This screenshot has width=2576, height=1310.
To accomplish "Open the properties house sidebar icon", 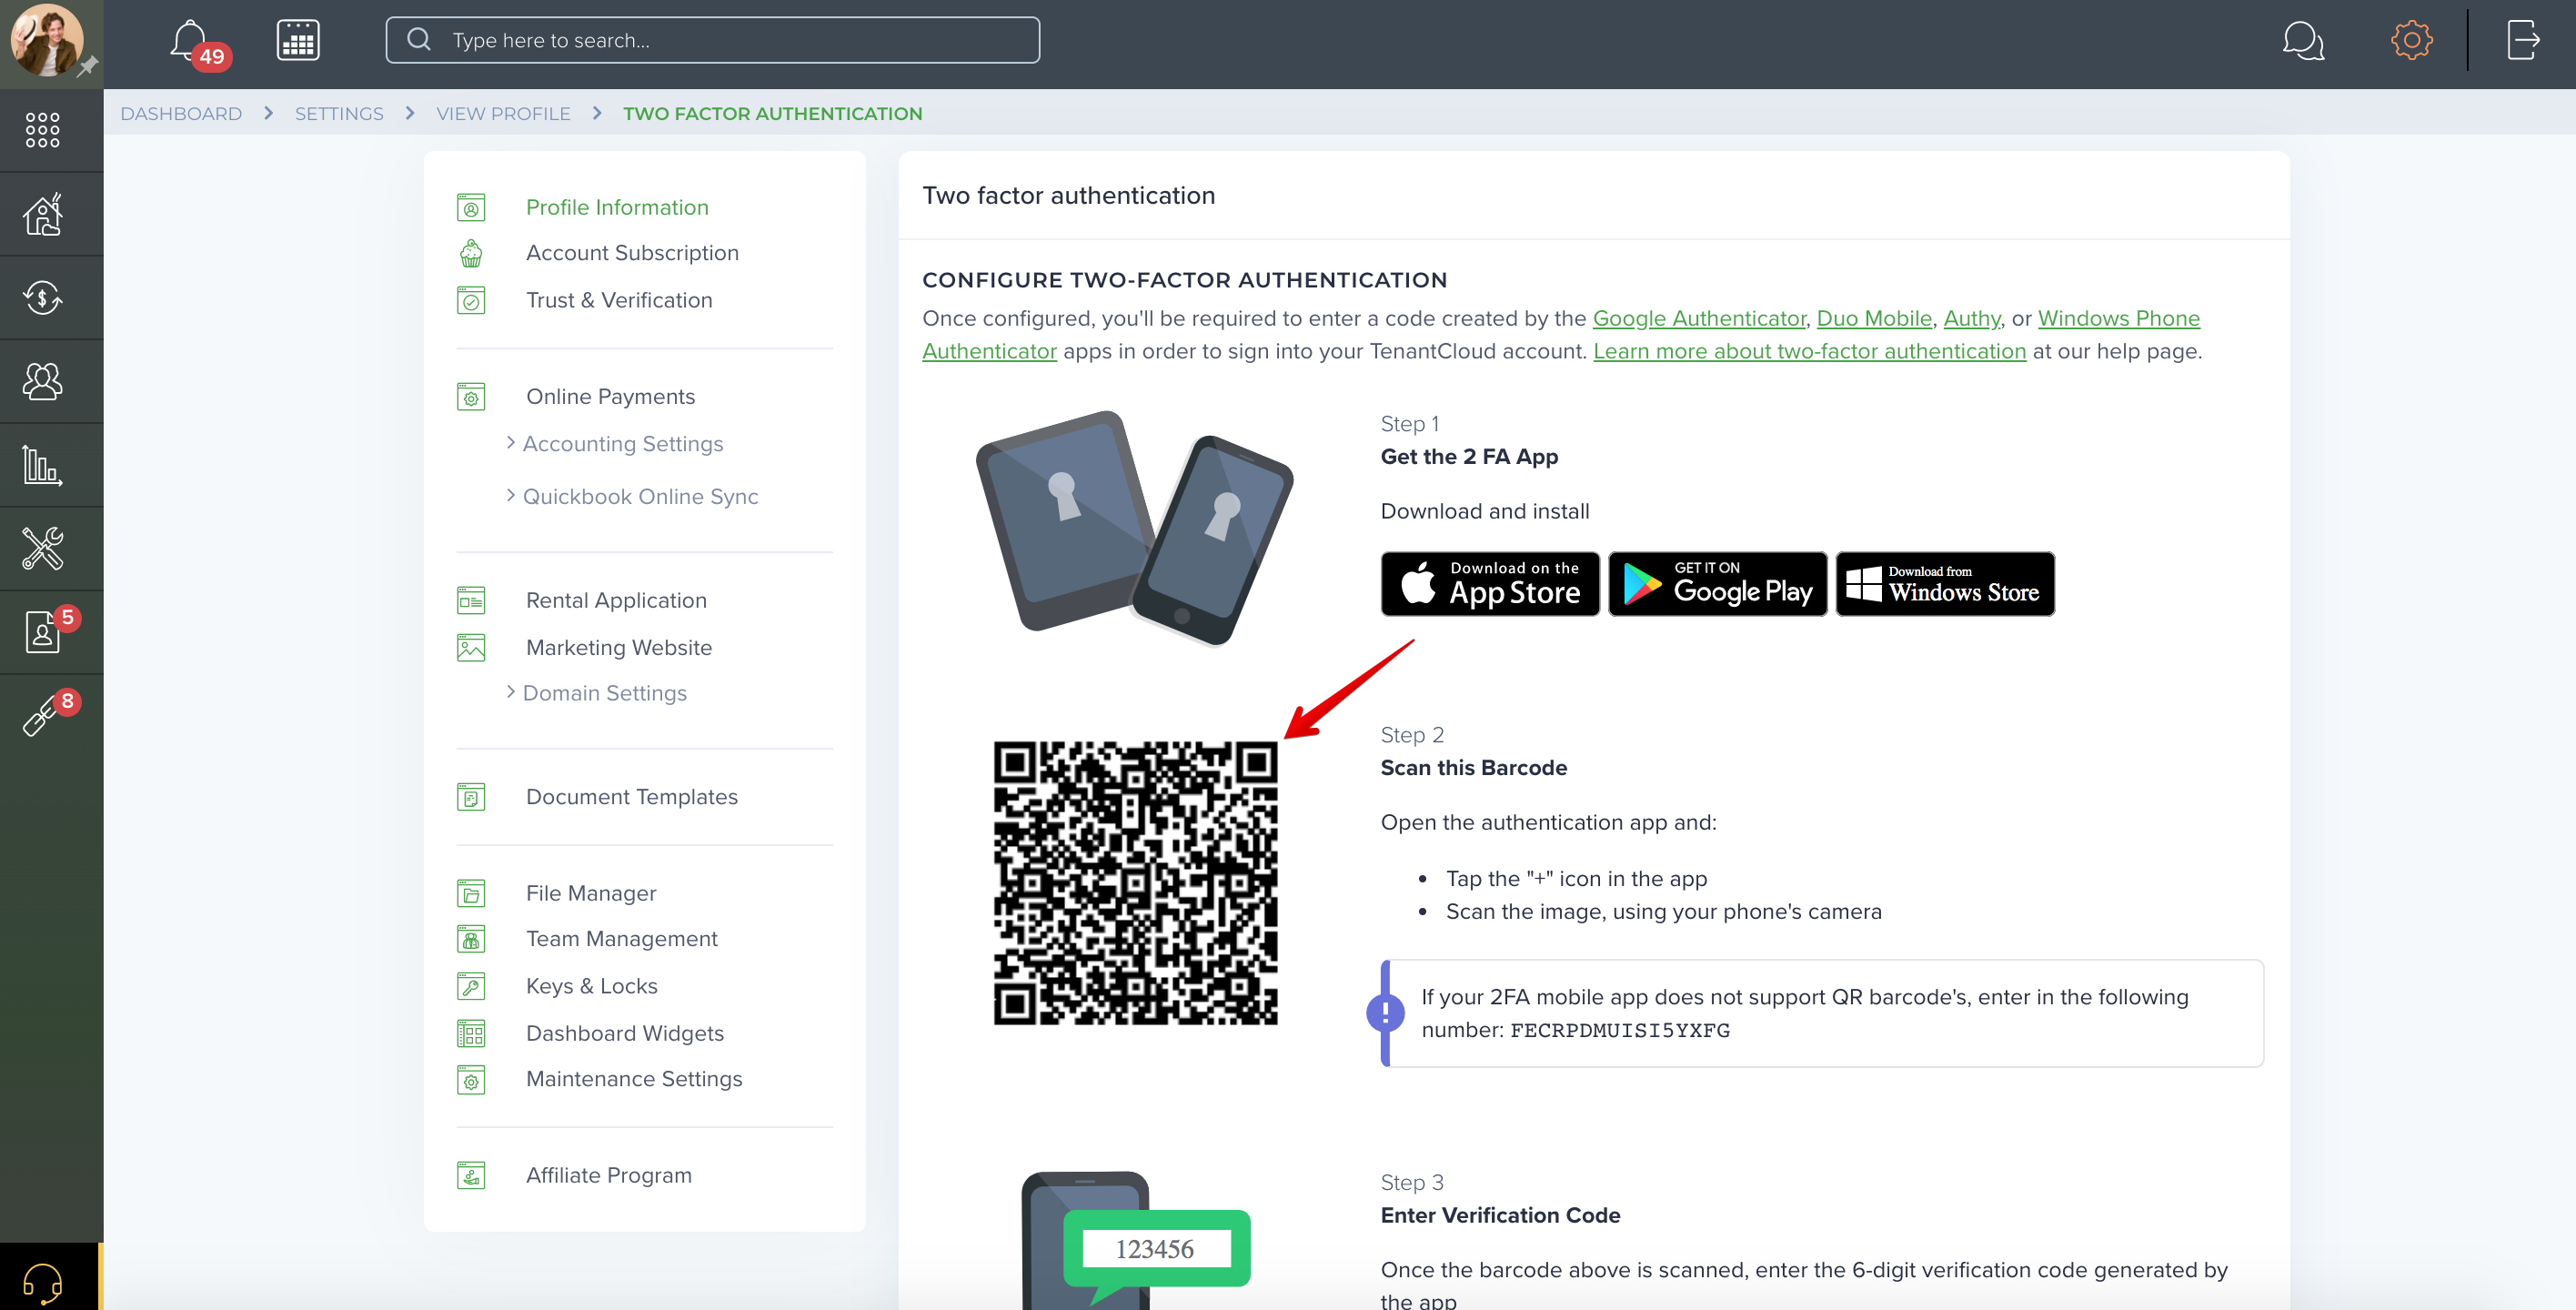I will point(42,213).
